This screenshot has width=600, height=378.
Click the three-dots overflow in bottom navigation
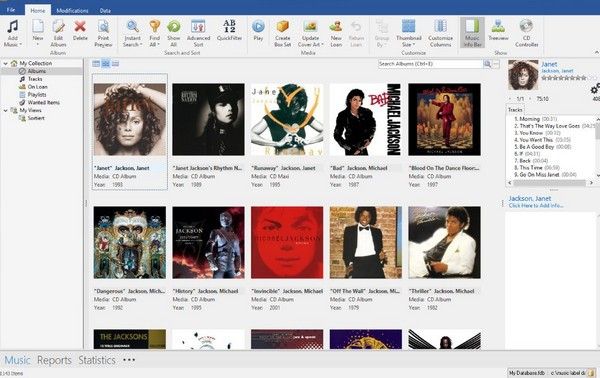click(x=129, y=360)
